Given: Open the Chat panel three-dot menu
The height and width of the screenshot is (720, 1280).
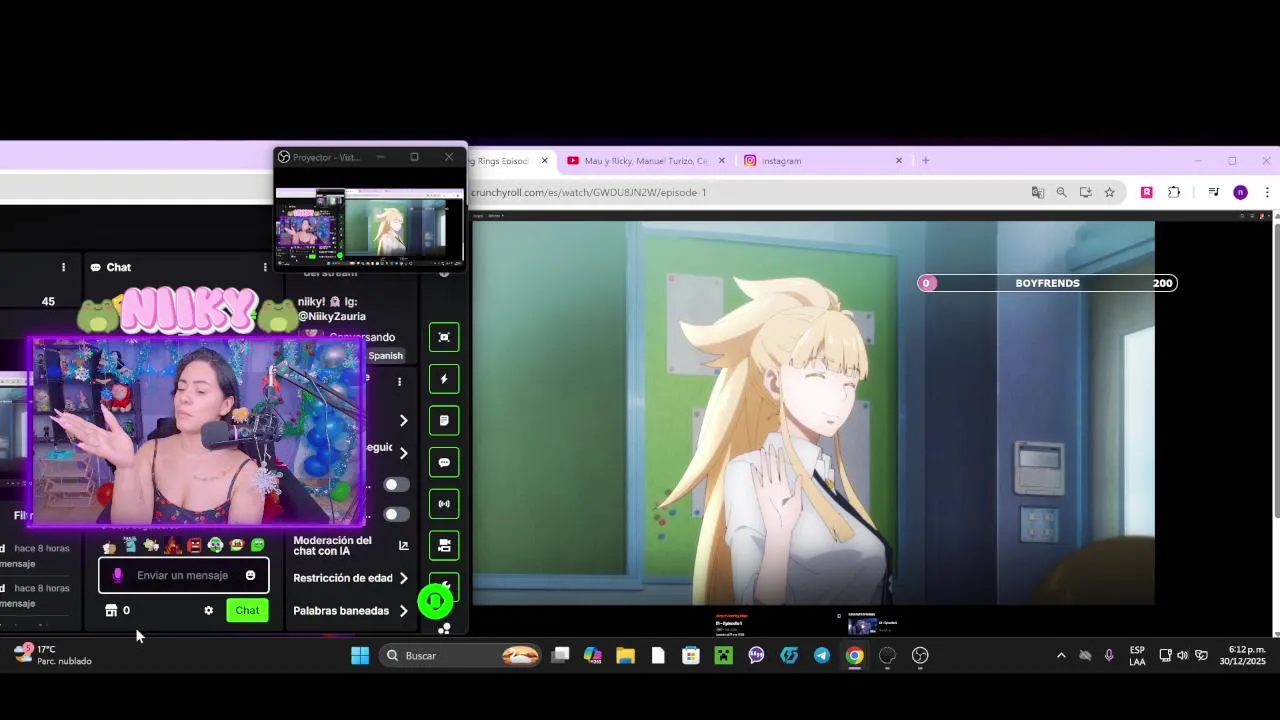Looking at the screenshot, I should 264,267.
